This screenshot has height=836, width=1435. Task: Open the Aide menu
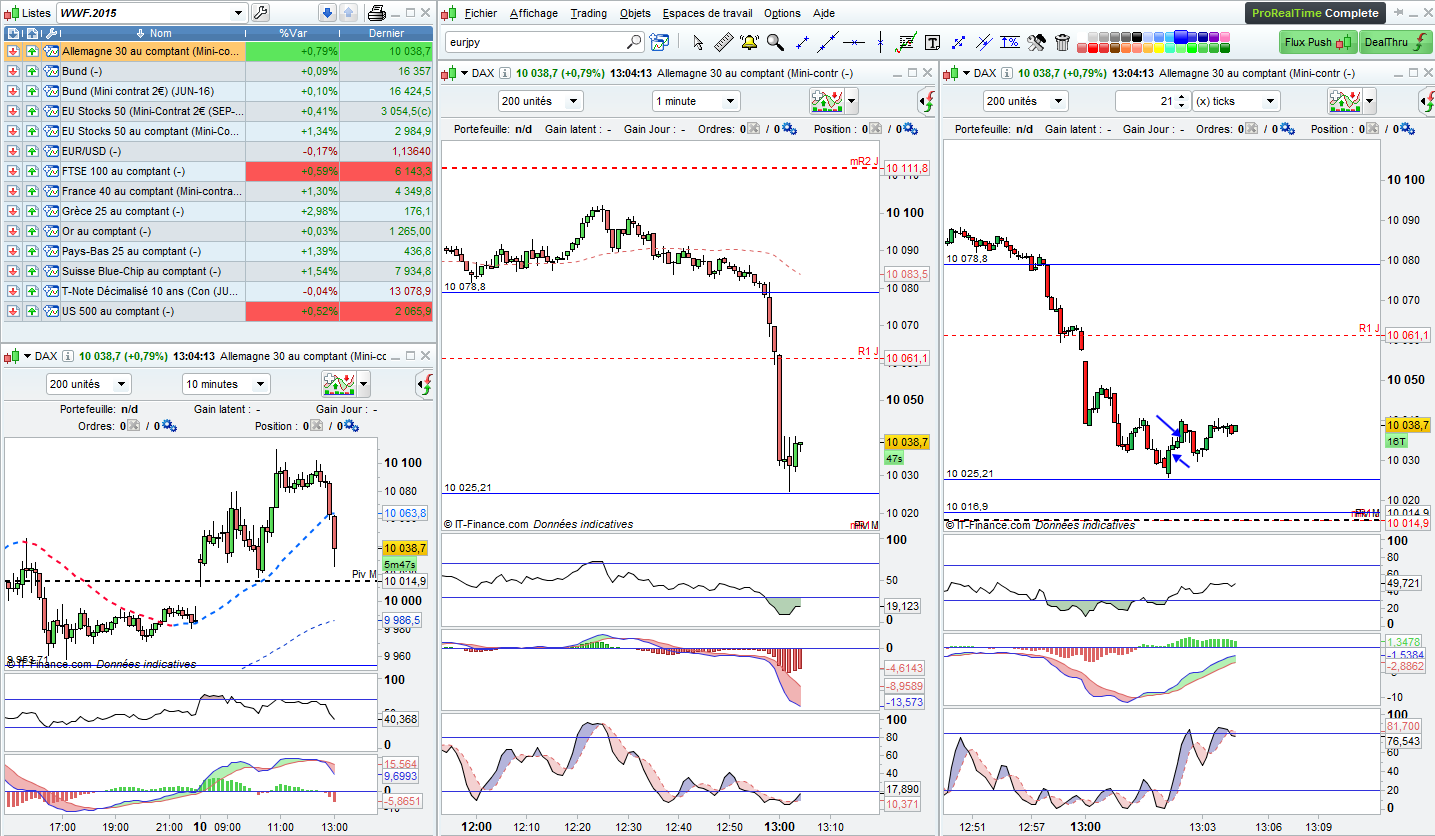click(824, 13)
